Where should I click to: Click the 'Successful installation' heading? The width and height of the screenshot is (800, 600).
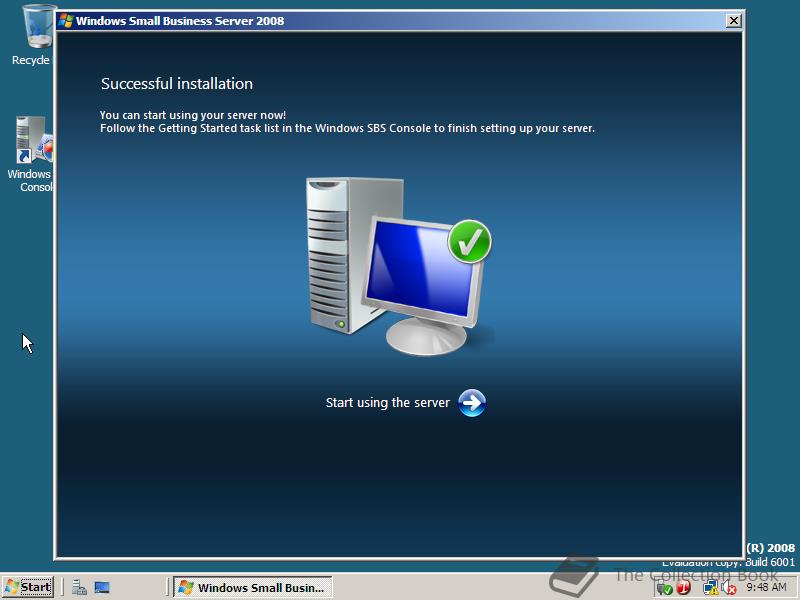(177, 84)
